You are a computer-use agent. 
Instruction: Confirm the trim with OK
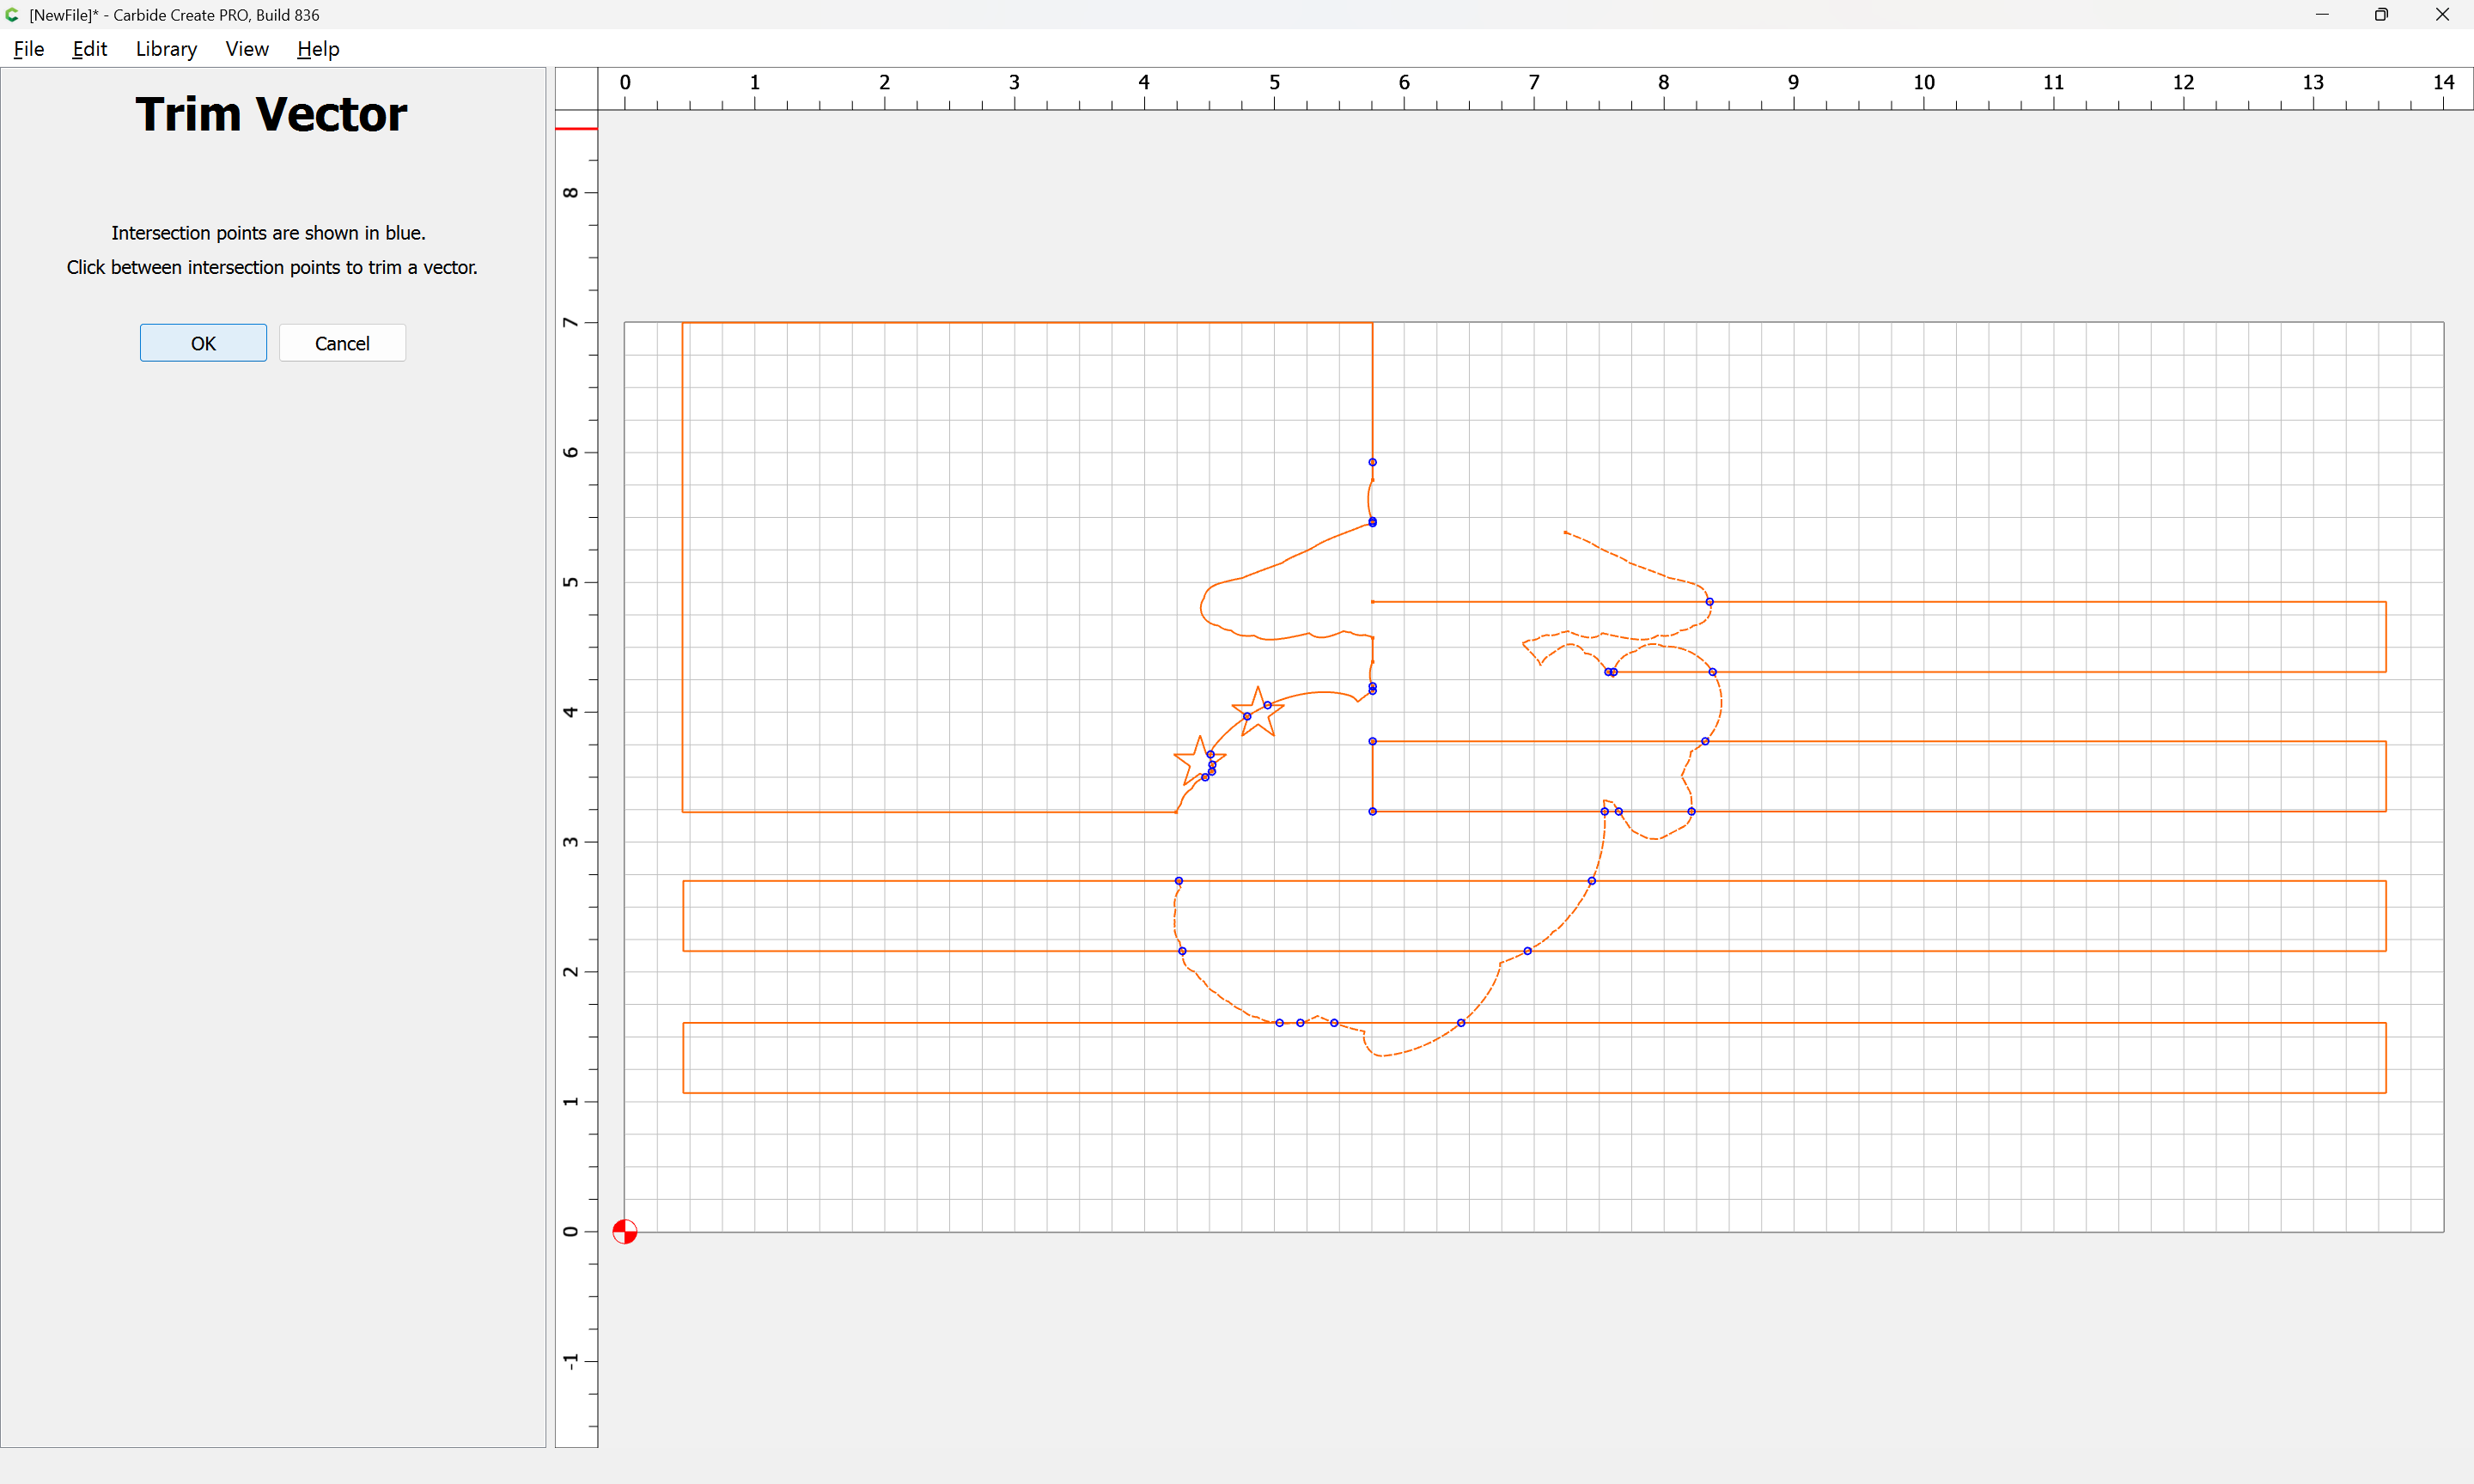[203, 343]
